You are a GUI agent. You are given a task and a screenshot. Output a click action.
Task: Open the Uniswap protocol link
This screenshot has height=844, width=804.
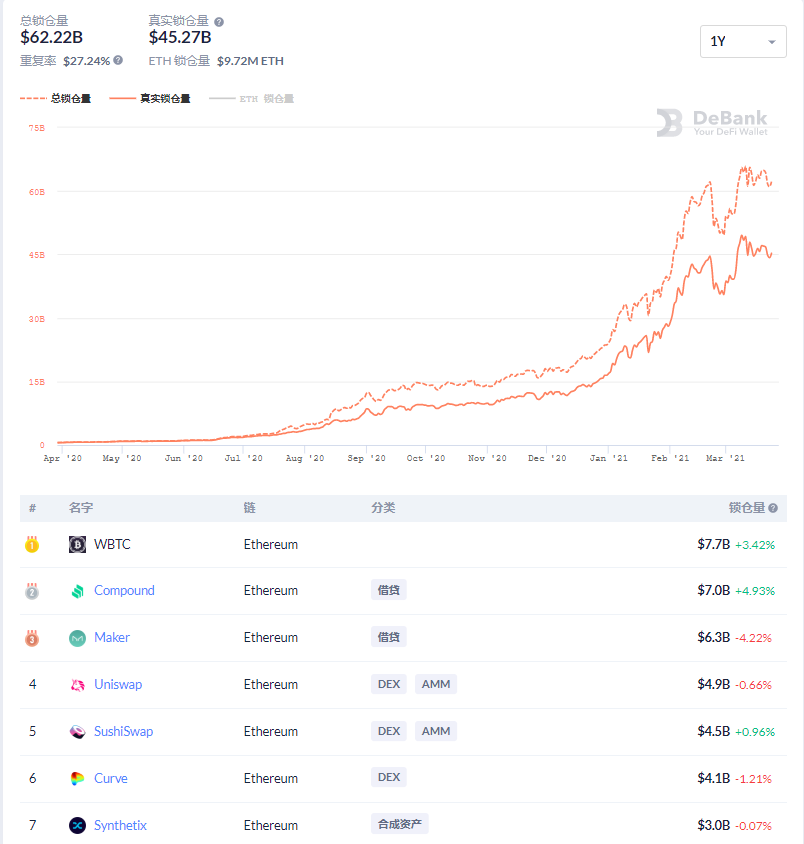pyautogui.click(x=118, y=684)
